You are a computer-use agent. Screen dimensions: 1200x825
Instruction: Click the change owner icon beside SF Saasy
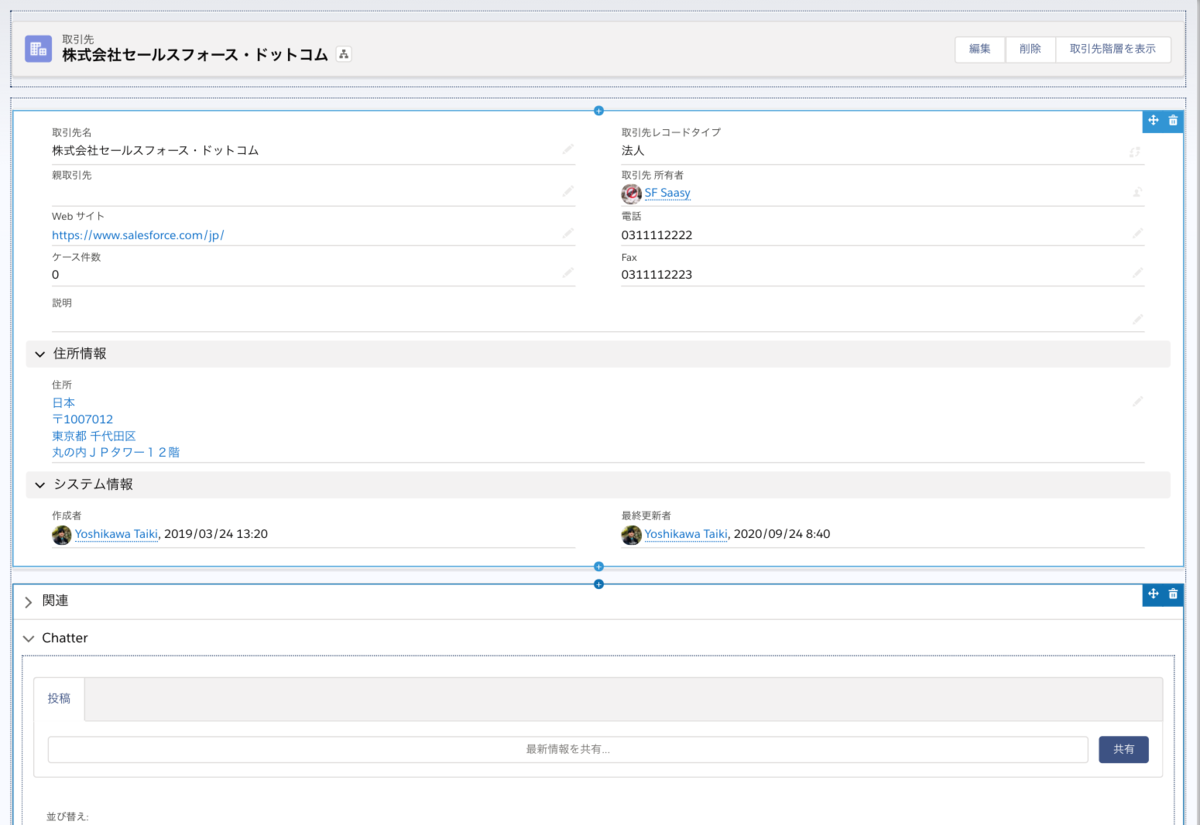pos(1137,192)
